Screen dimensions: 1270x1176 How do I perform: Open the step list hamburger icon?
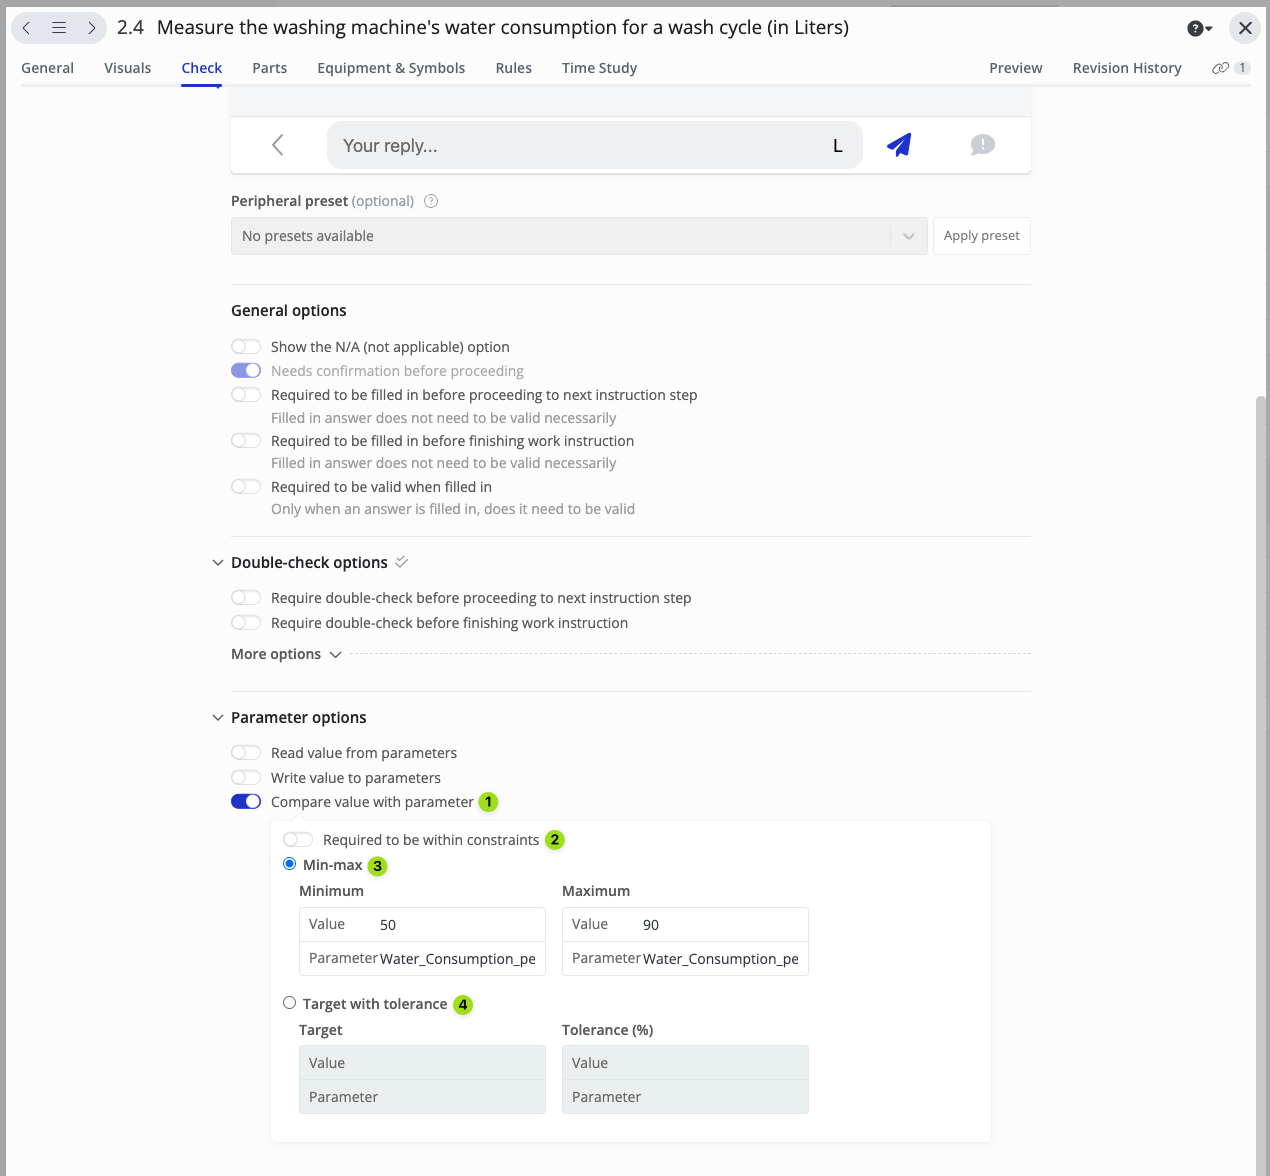59,28
